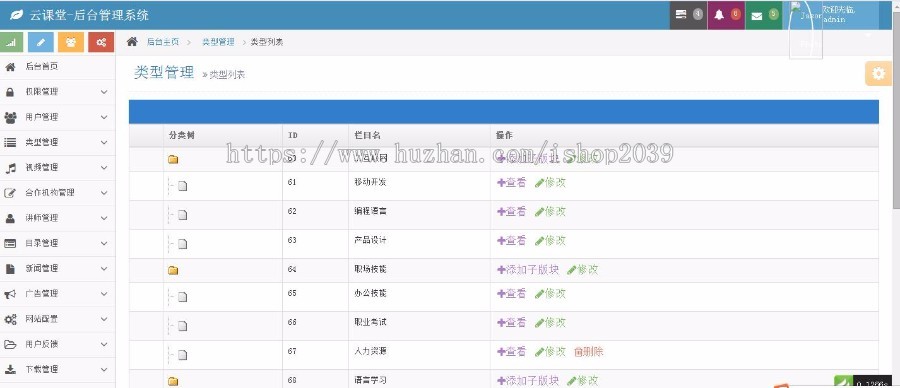
Task: Go to 后台首页 in sidebar
Action: pos(57,67)
